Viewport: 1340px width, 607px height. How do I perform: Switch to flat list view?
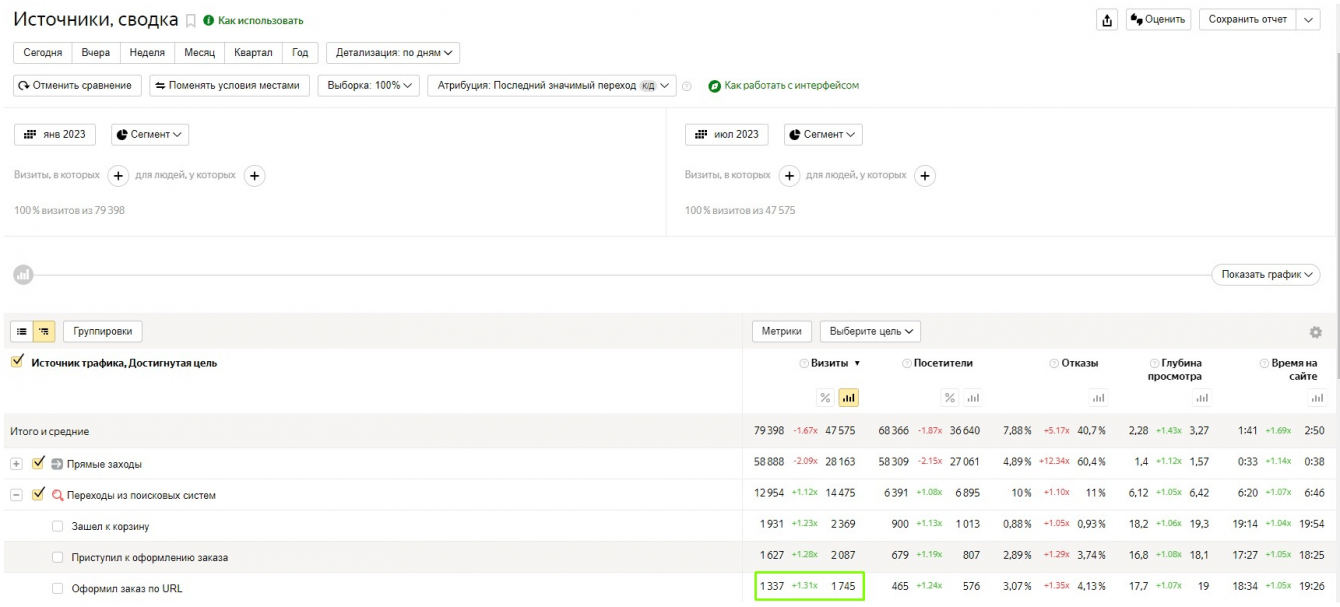(22, 331)
